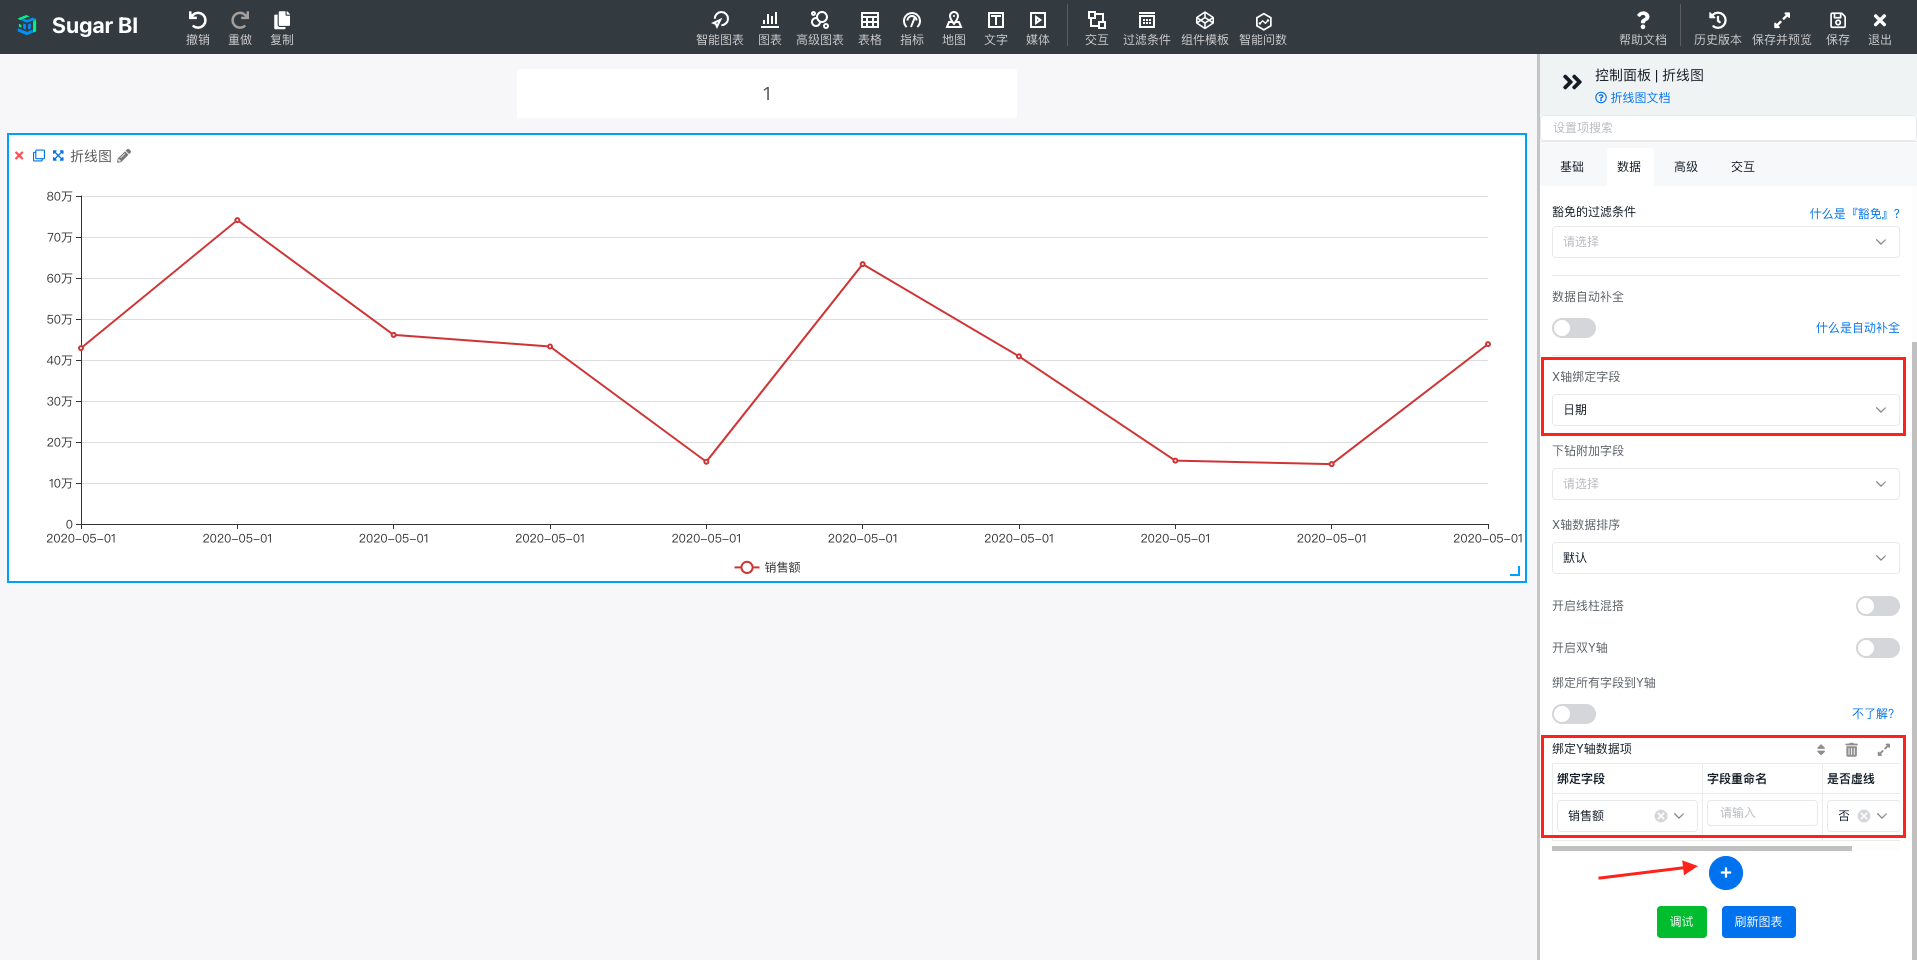Click the 销售额 legend item
Viewport: 1917px width, 960px height.
[x=768, y=567]
